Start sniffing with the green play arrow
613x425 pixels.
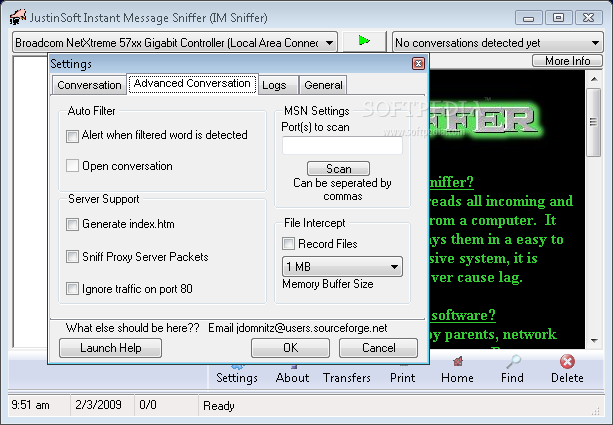[x=364, y=41]
